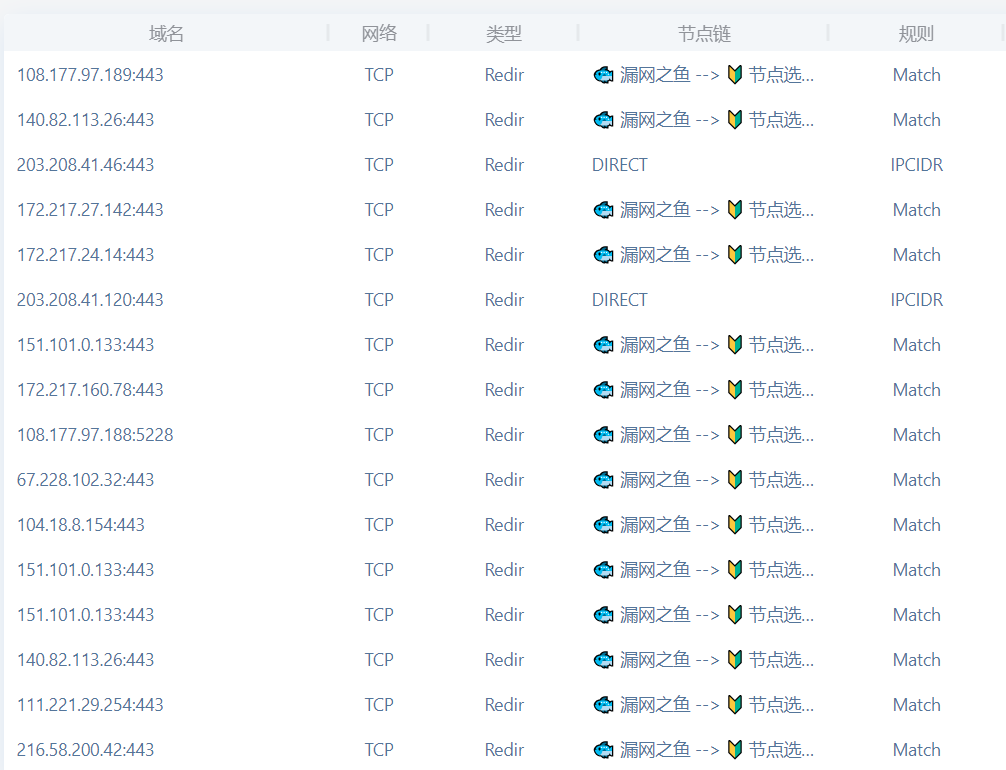Image resolution: width=1006 pixels, height=770 pixels.
Task: Select the 111.221.29.254:443 domain cell
Action: [x=90, y=705]
